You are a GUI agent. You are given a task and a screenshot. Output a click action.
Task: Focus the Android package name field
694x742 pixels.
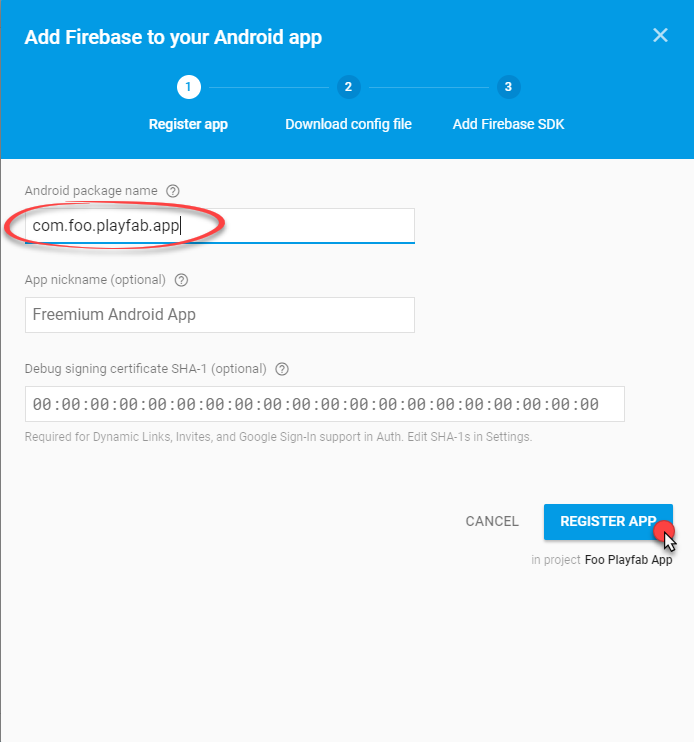pos(220,226)
